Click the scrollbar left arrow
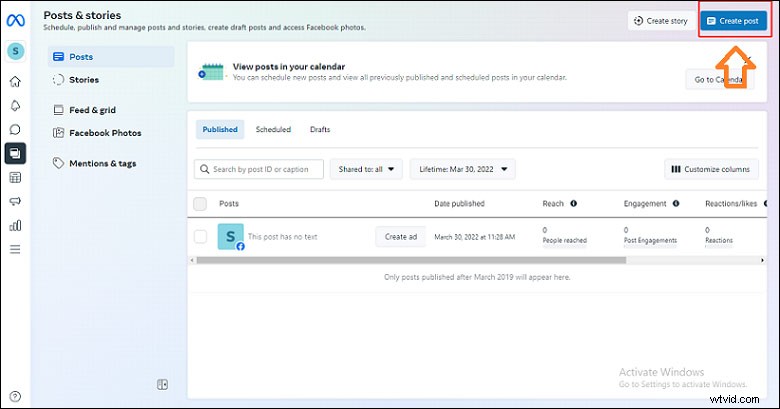The image size is (780, 409). 192,260
